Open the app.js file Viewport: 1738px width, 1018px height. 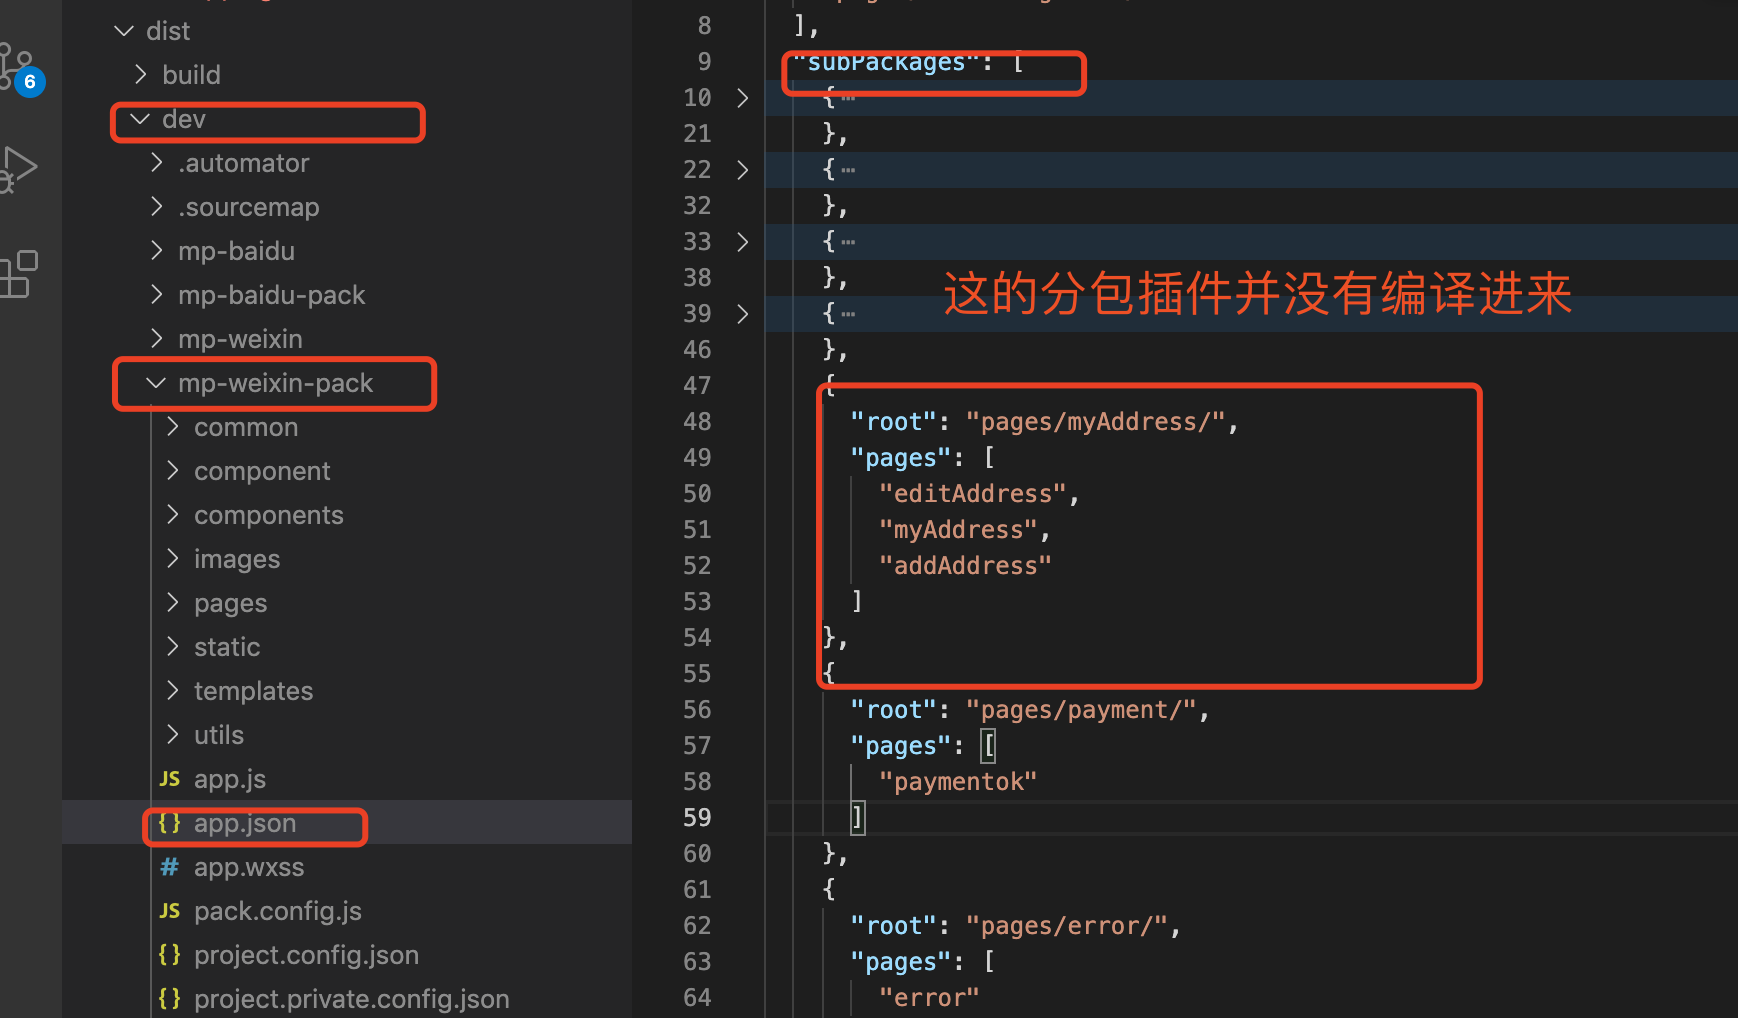tap(230, 779)
